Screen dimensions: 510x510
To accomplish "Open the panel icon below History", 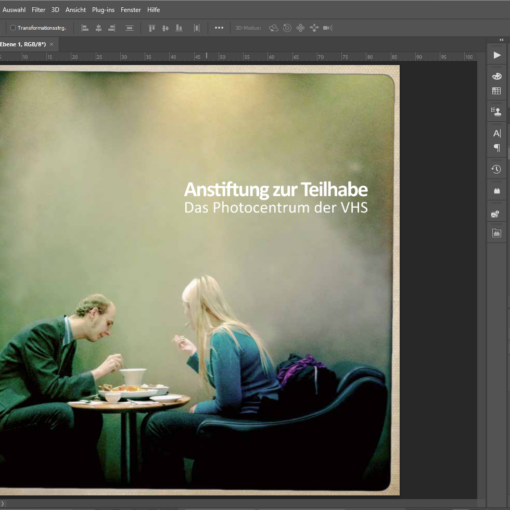I will (497, 191).
